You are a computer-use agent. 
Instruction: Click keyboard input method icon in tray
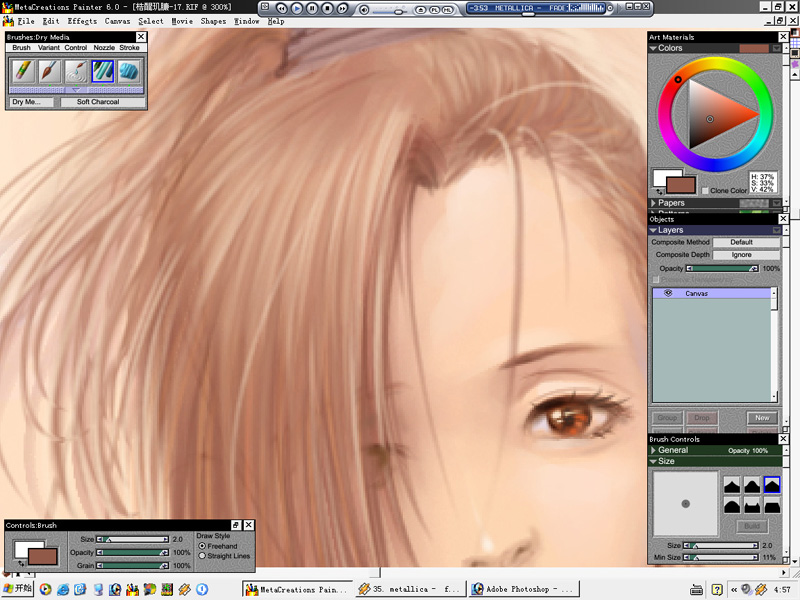point(696,590)
